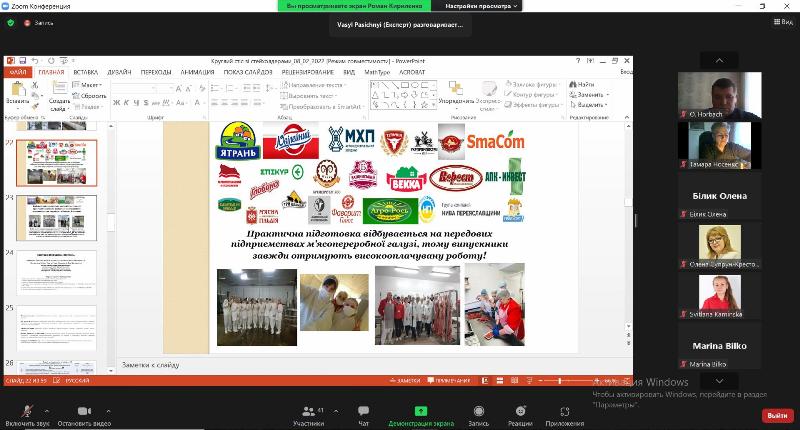Click Контур фигуры shape outline button
Image resolution: width=800 pixels, height=430 pixels.
click(530, 95)
